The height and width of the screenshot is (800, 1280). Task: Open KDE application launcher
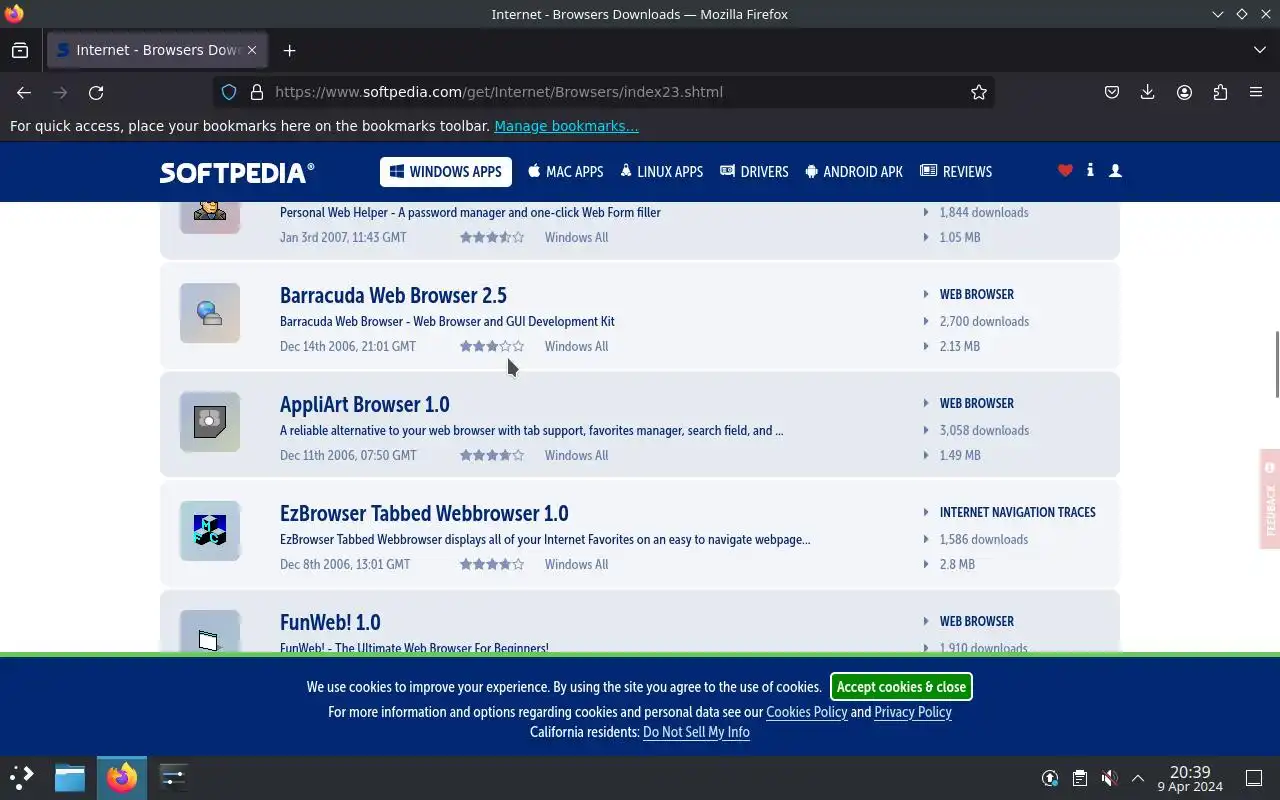(22, 777)
